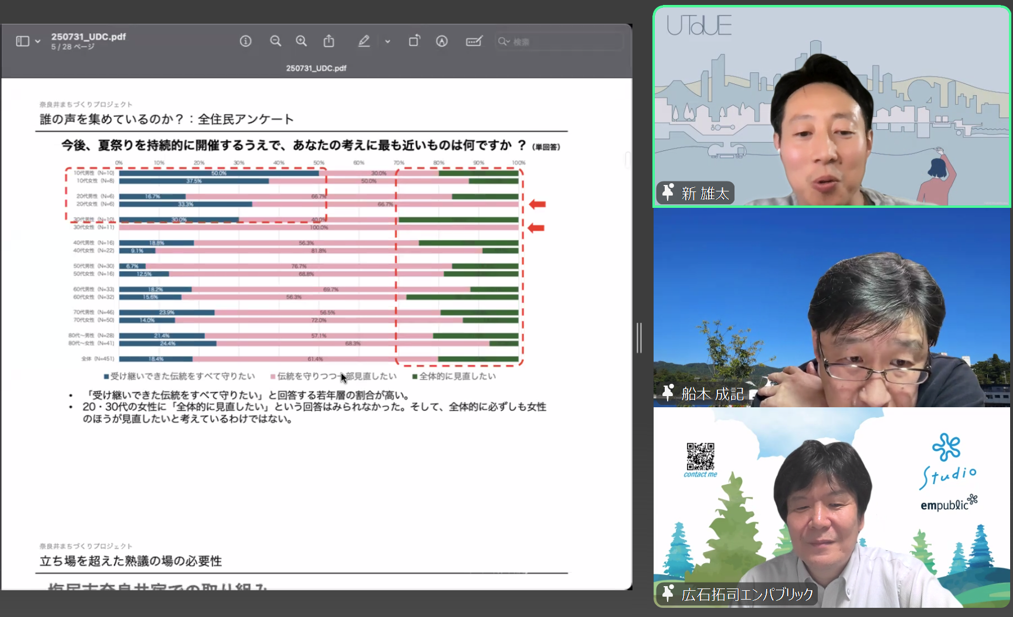Click the 250731_UDC.pdf tab title
1013x617 pixels.
coord(316,68)
